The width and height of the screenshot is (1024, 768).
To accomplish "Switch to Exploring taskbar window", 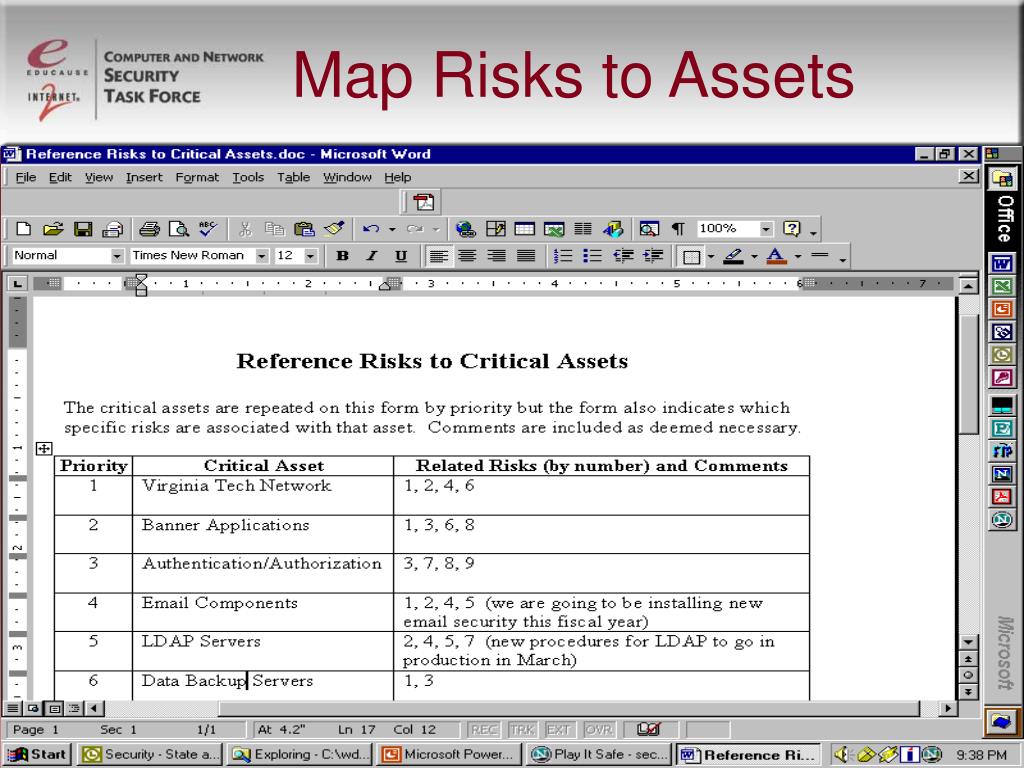I will pos(299,754).
